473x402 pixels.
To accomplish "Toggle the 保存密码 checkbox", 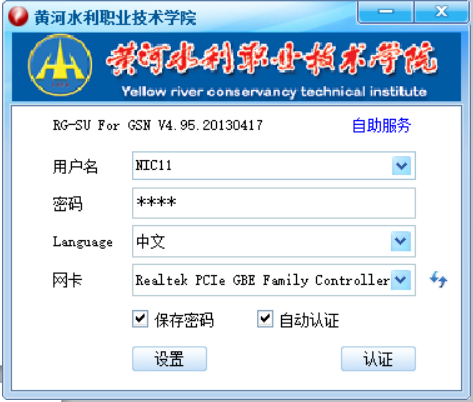I will click(x=140, y=319).
